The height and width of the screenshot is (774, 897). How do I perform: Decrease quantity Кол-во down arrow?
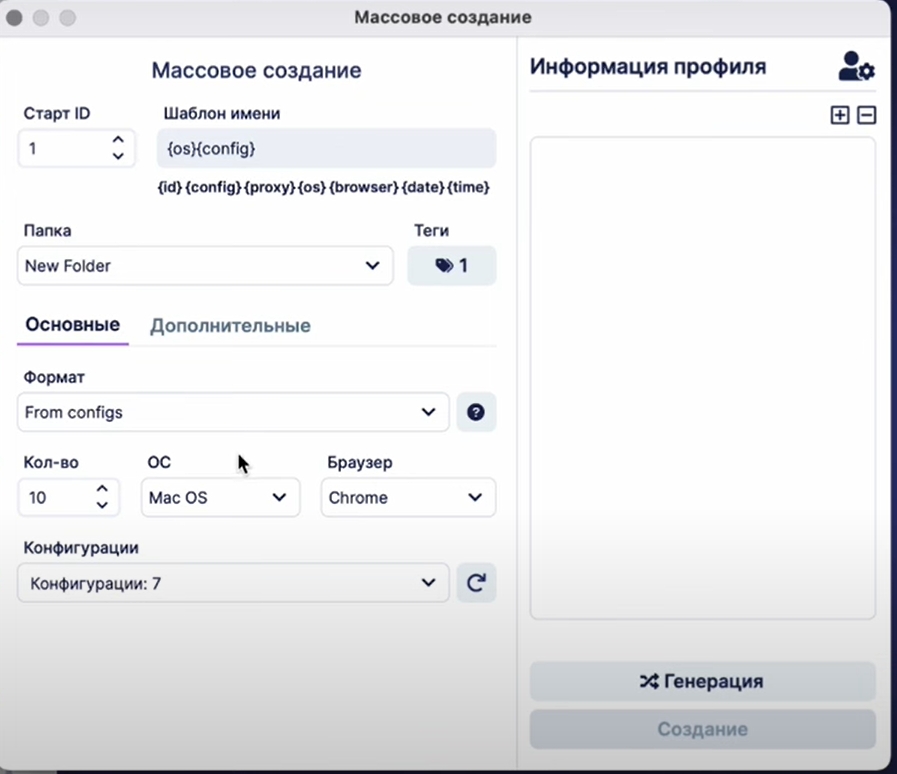coord(102,505)
